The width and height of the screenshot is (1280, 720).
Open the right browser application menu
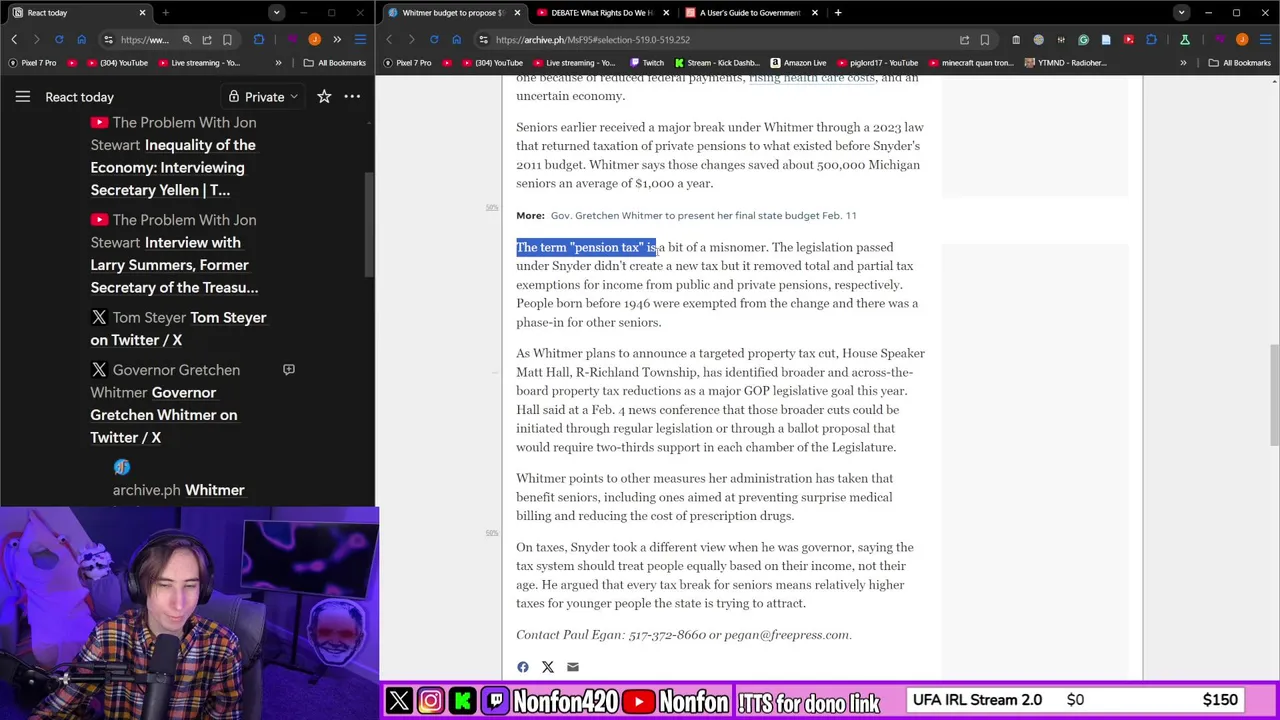pos(1265,40)
